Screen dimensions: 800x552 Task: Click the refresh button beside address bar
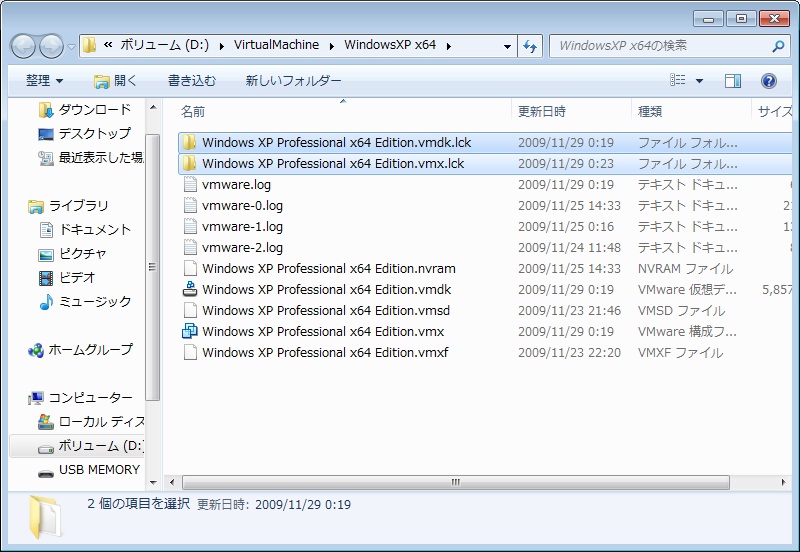[530, 46]
